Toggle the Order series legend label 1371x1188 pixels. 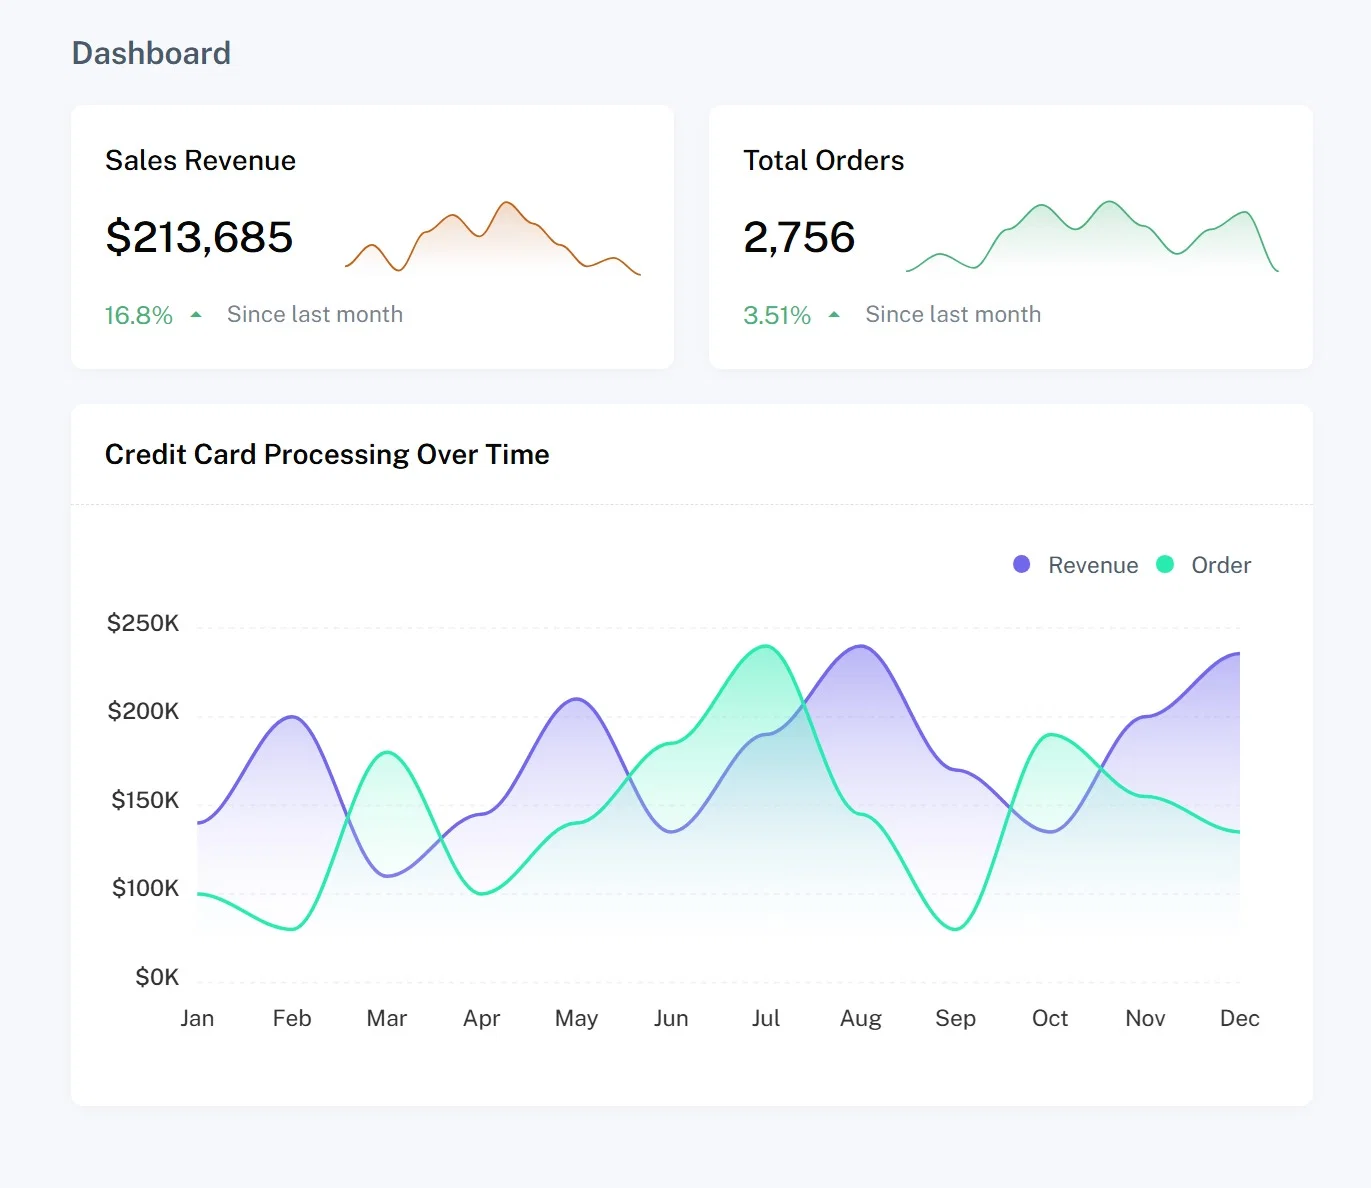tap(1220, 566)
